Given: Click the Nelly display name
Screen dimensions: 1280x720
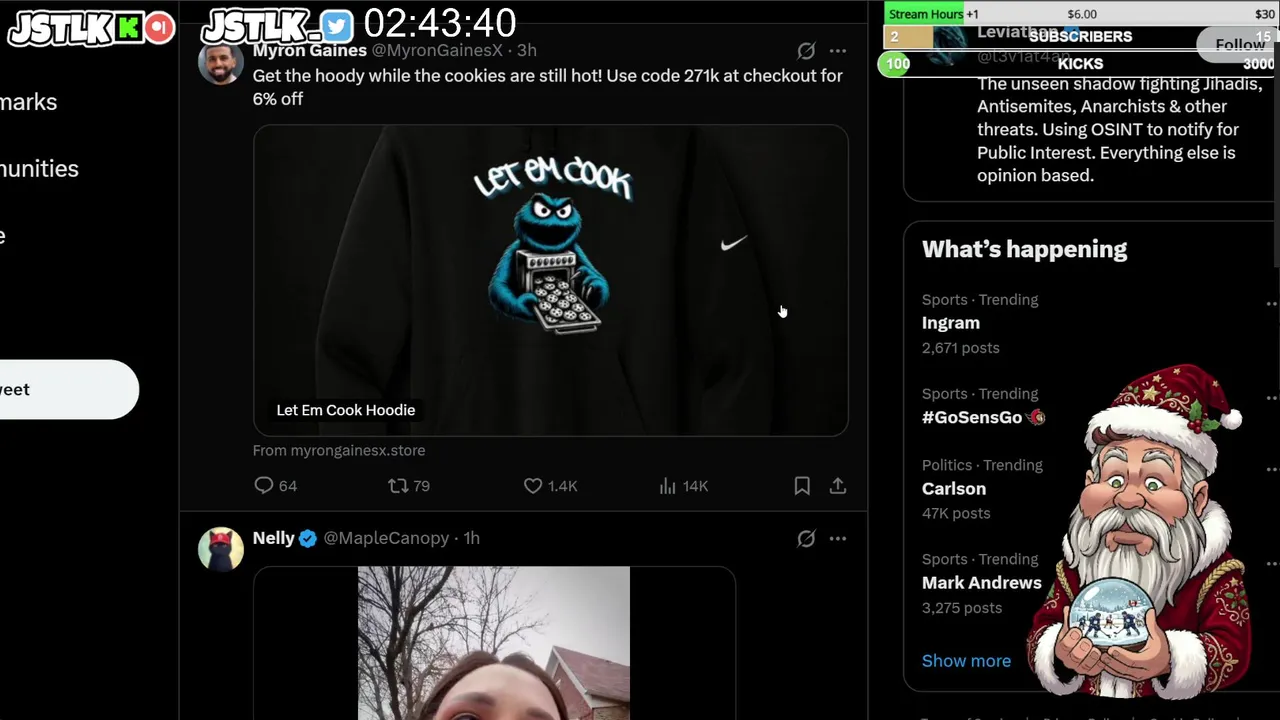Looking at the screenshot, I should tap(273, 538).
